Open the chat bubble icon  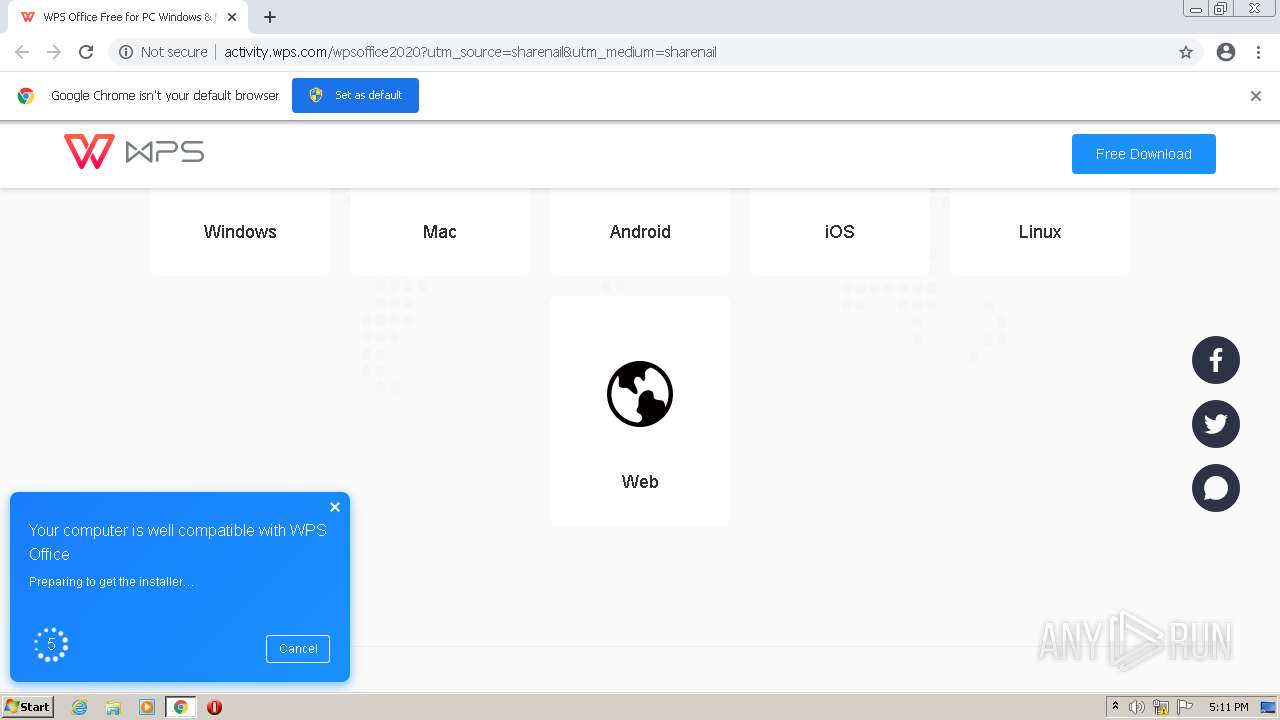coord(1216,488)
